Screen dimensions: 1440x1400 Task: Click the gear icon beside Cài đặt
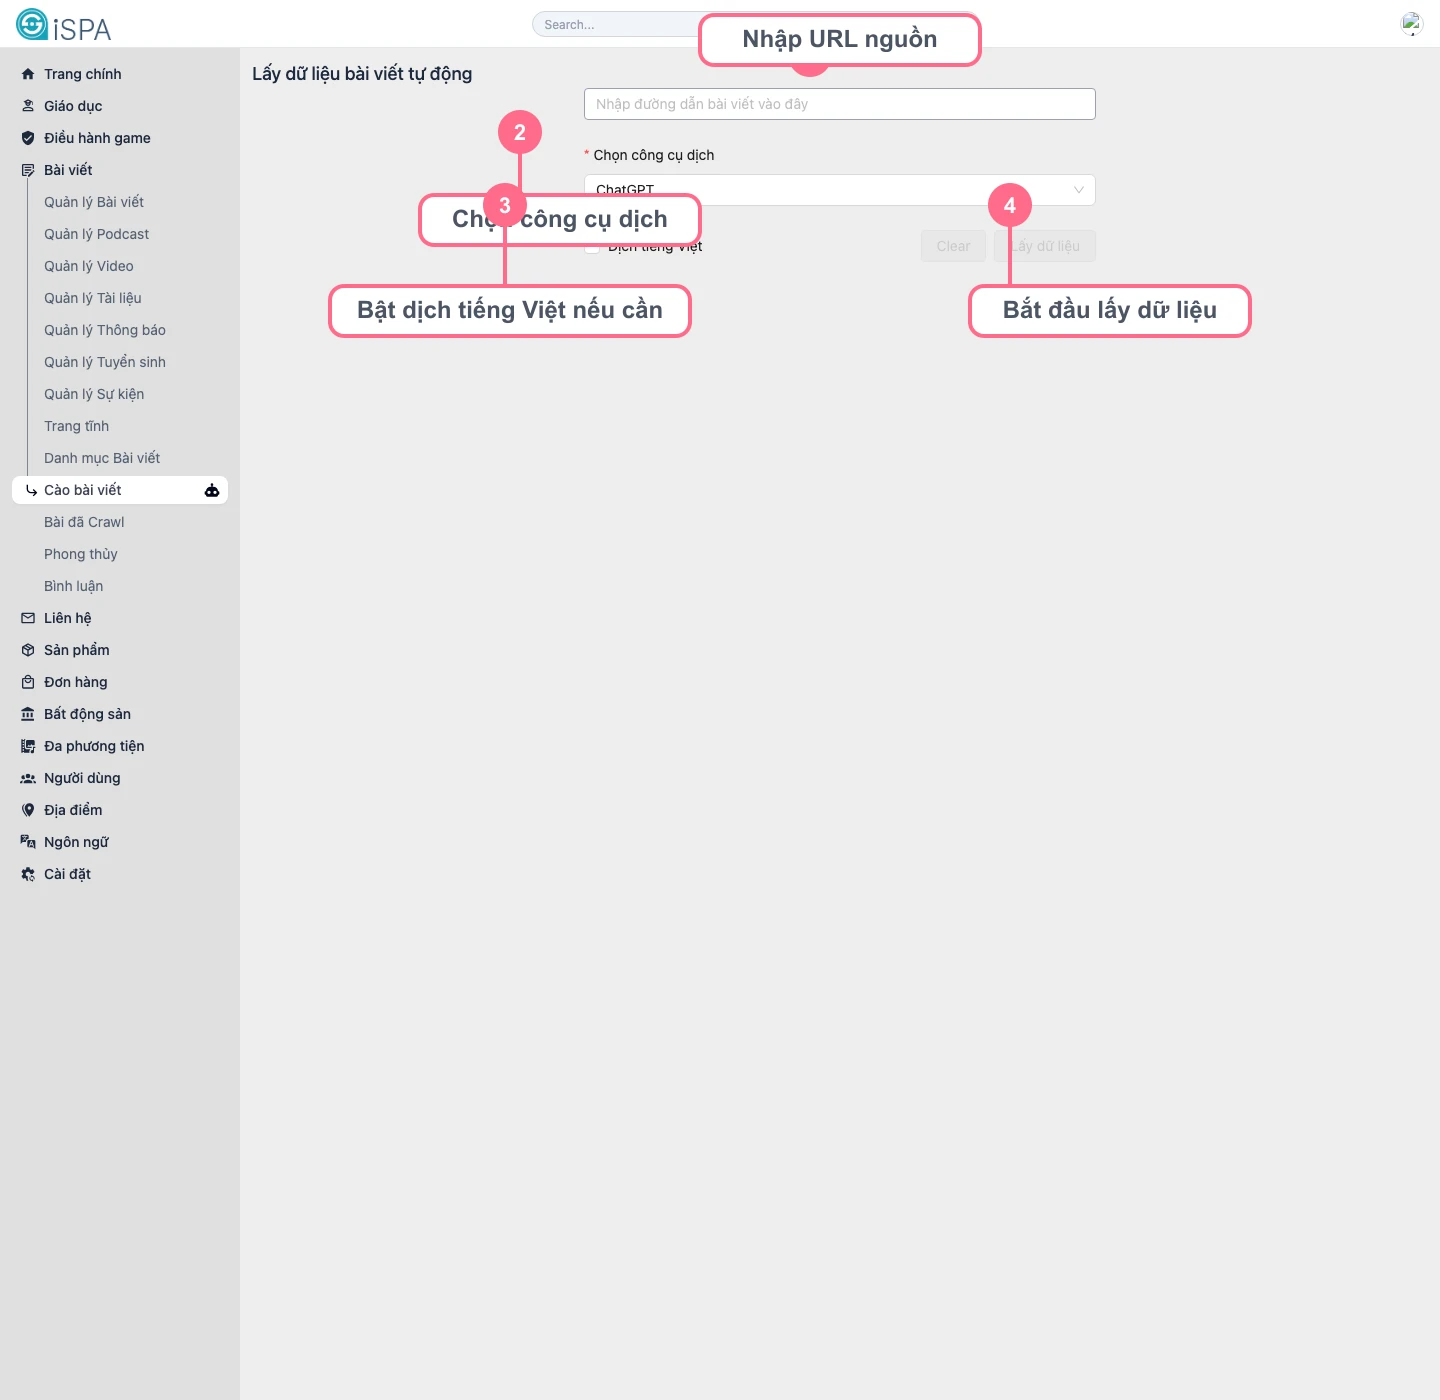(28, 874)
